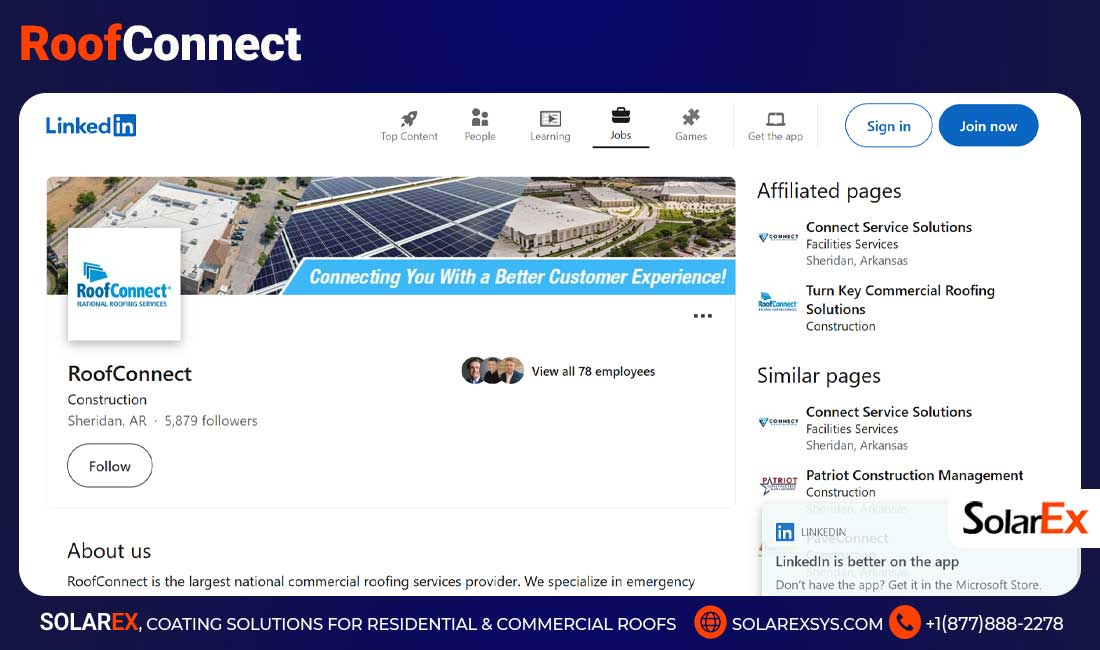This screenshot has width=1100, height=650.
Task: Click the phone icon in footer
Action: click(904, 623)
